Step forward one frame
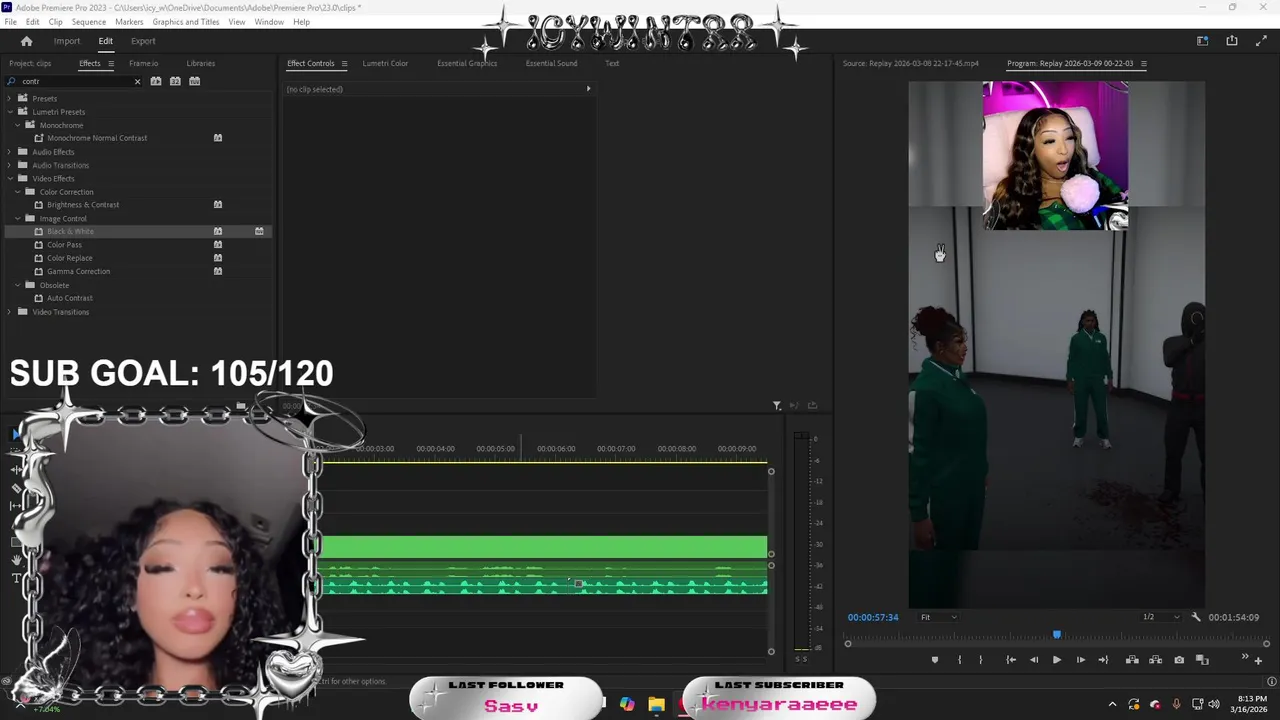 pos(1080,660)
